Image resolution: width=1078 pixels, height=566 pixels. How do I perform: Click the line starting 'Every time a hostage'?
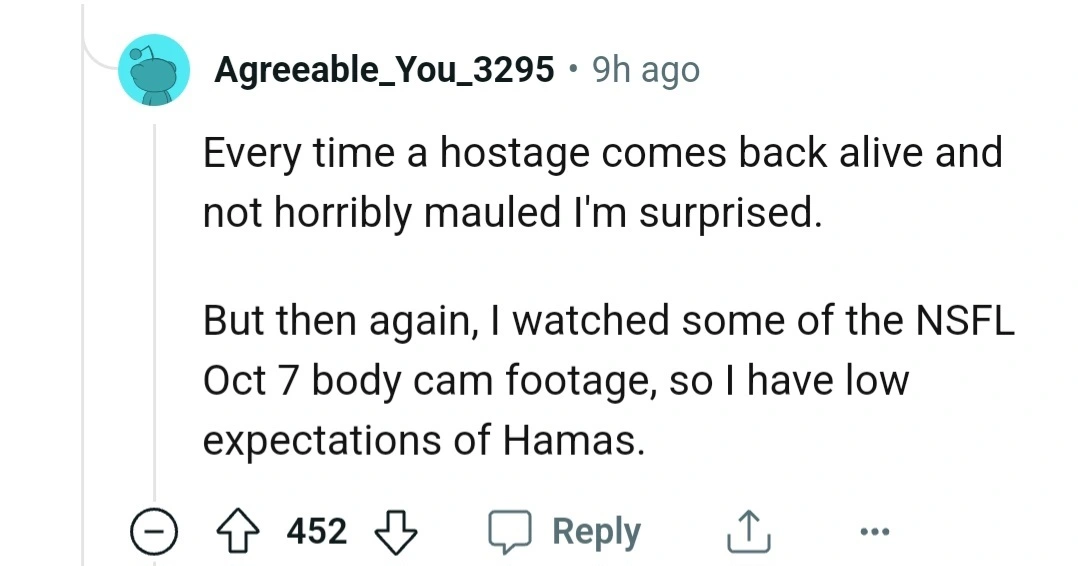point(602,153)
